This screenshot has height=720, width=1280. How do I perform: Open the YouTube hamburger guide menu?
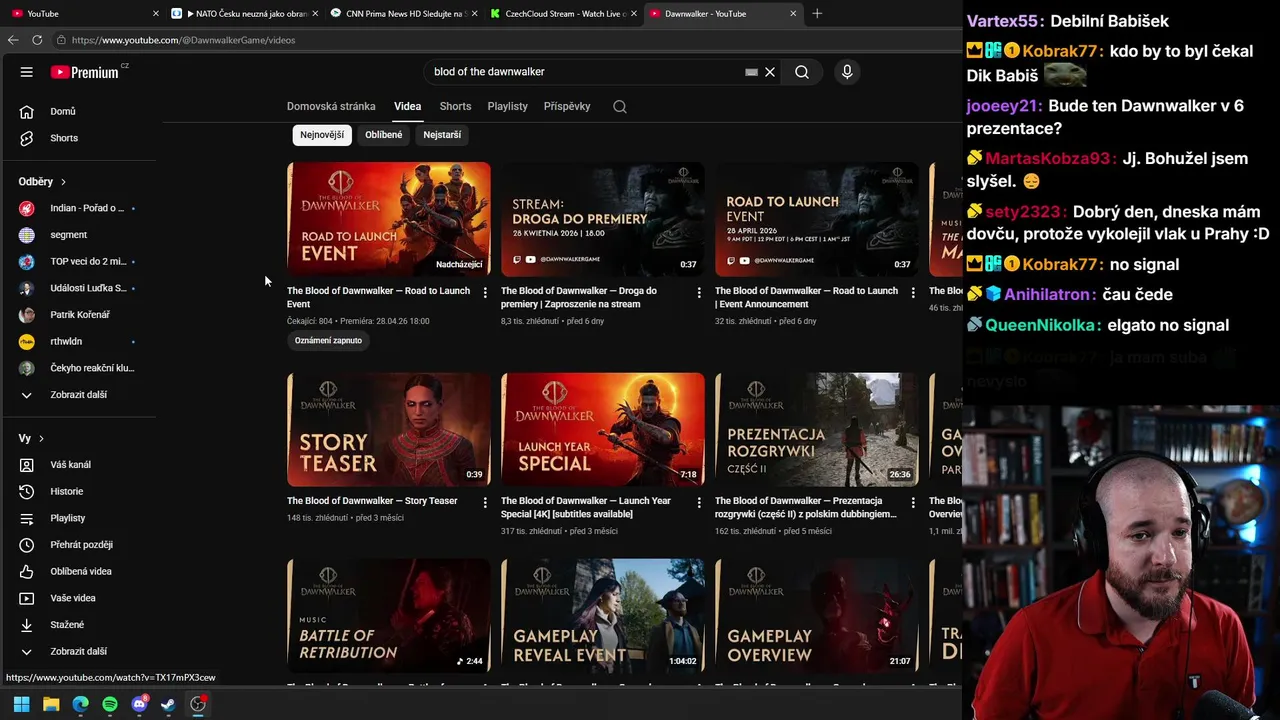pos(27,72)
